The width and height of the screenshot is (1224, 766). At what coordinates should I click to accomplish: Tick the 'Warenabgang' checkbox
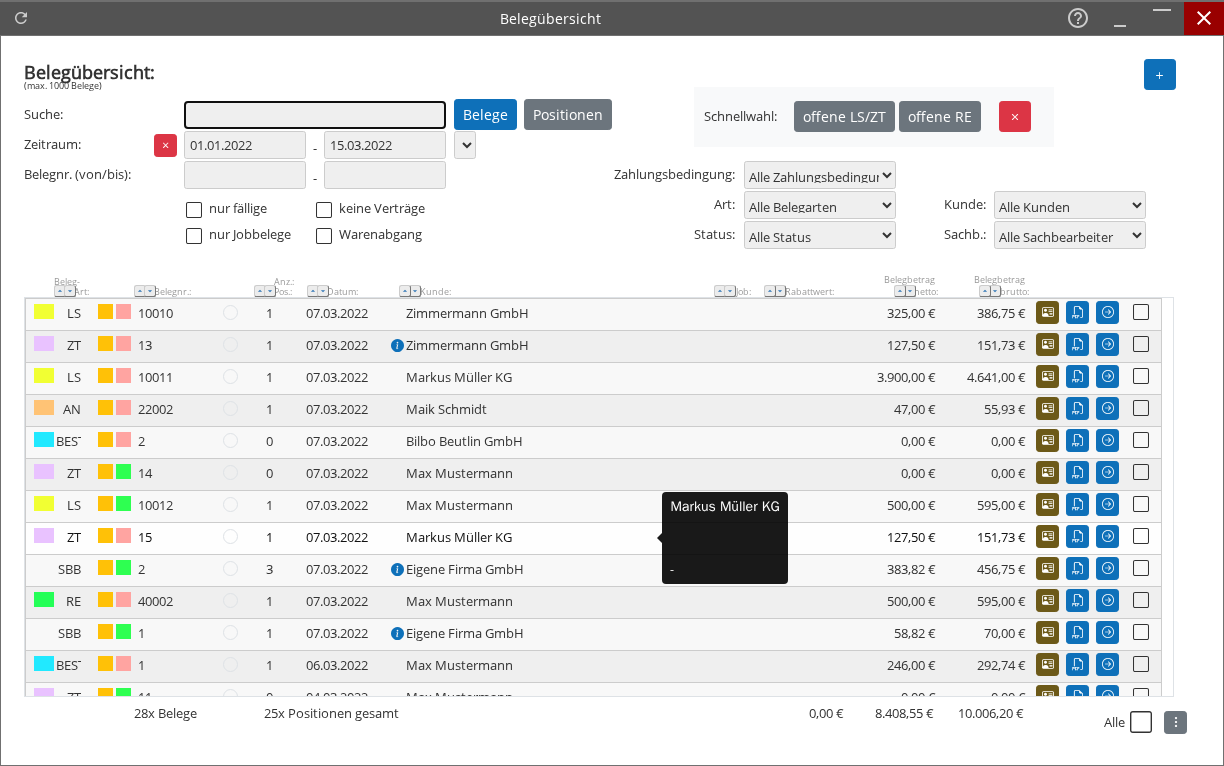324,235
